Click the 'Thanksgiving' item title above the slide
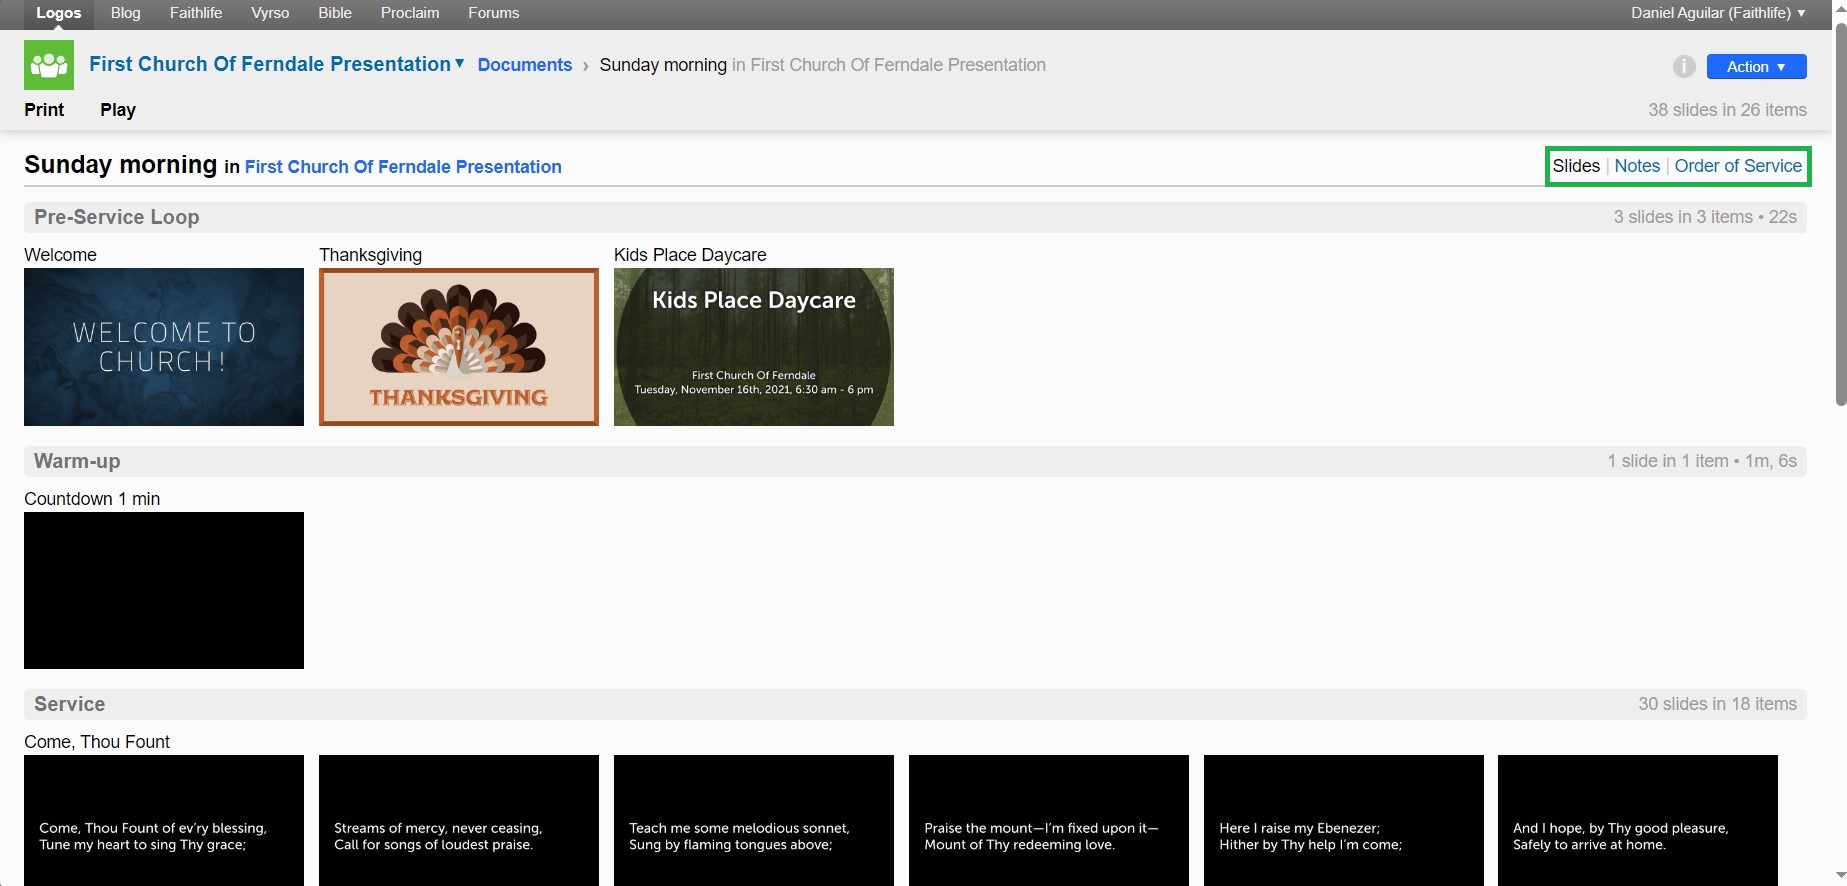 [370, 255]
